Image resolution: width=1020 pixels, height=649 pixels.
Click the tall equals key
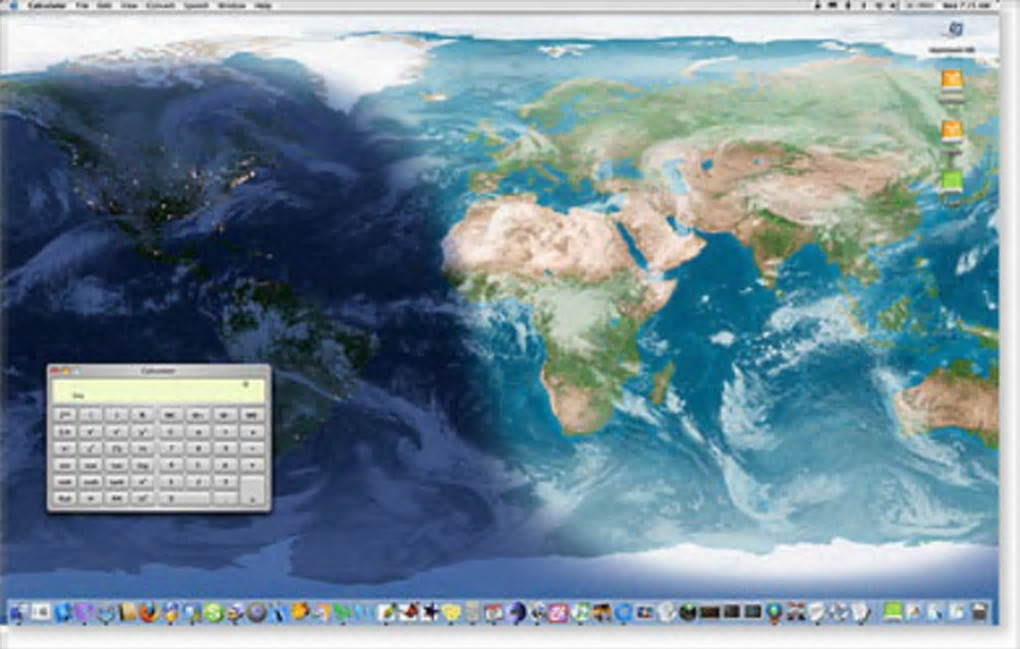(252, 490)
